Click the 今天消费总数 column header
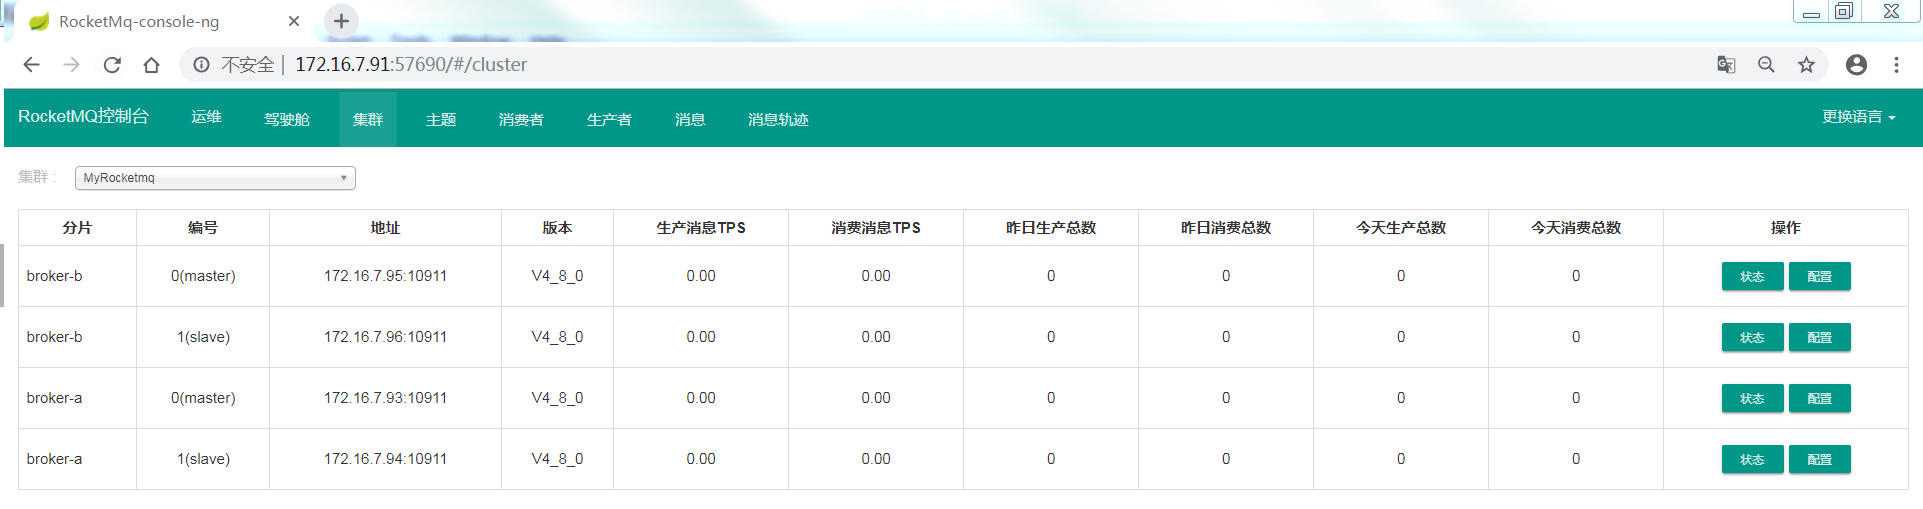 pos(1576,228)
